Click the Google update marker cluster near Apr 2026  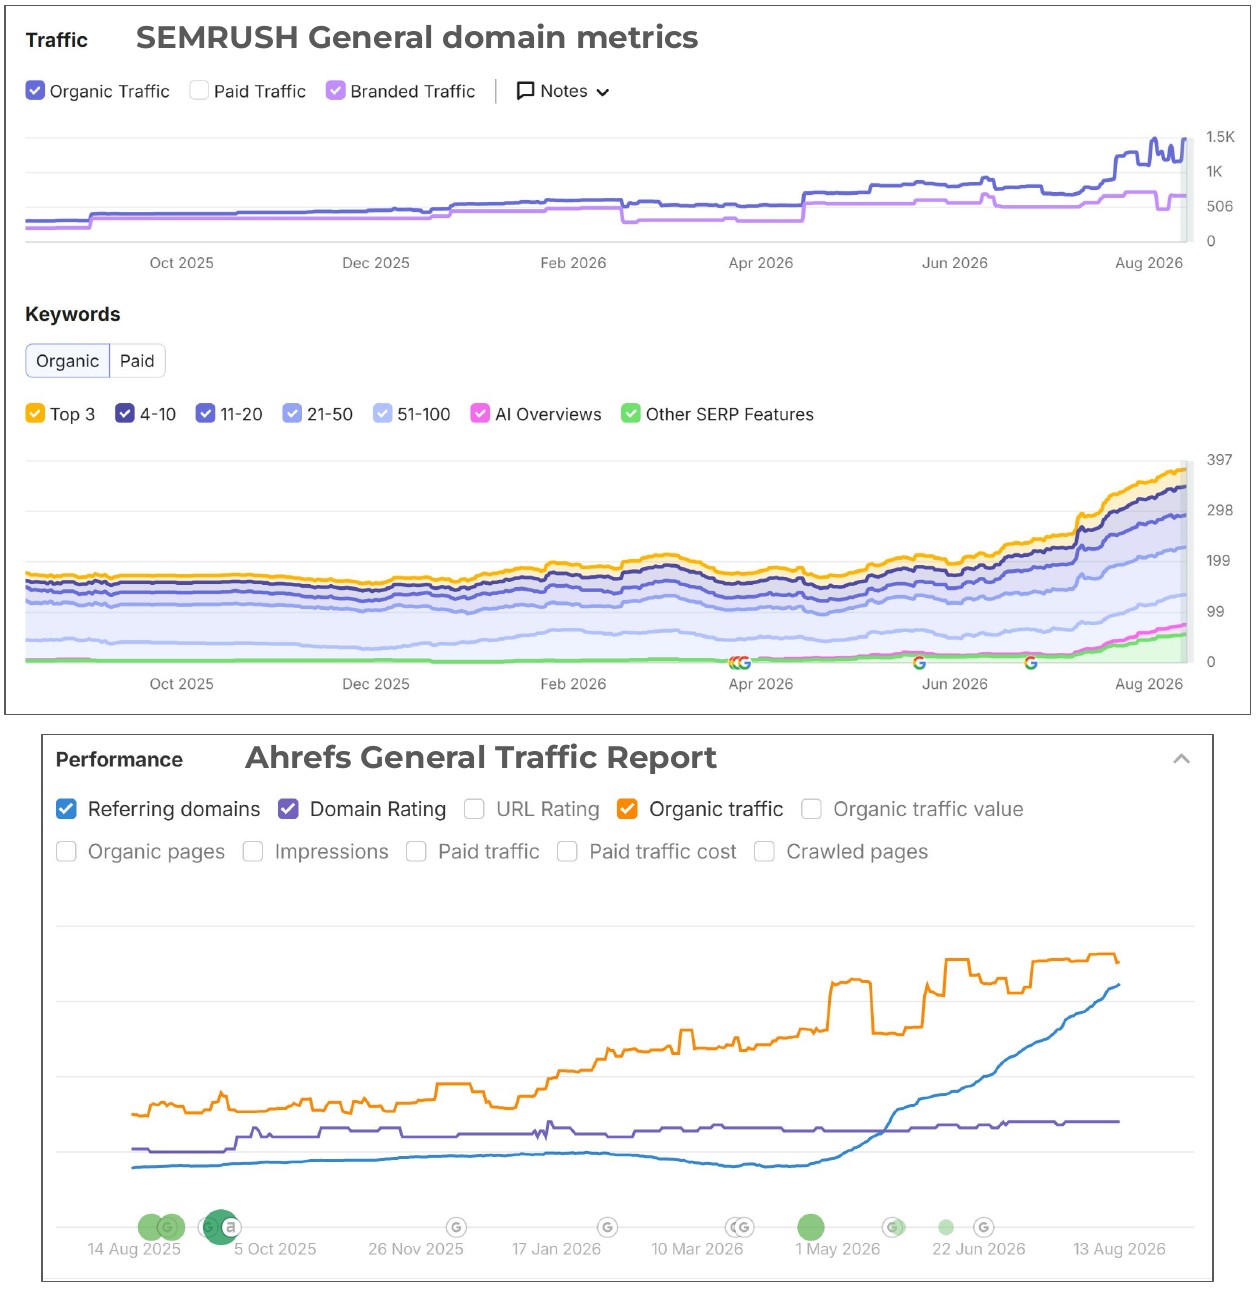tap(740, 663)
